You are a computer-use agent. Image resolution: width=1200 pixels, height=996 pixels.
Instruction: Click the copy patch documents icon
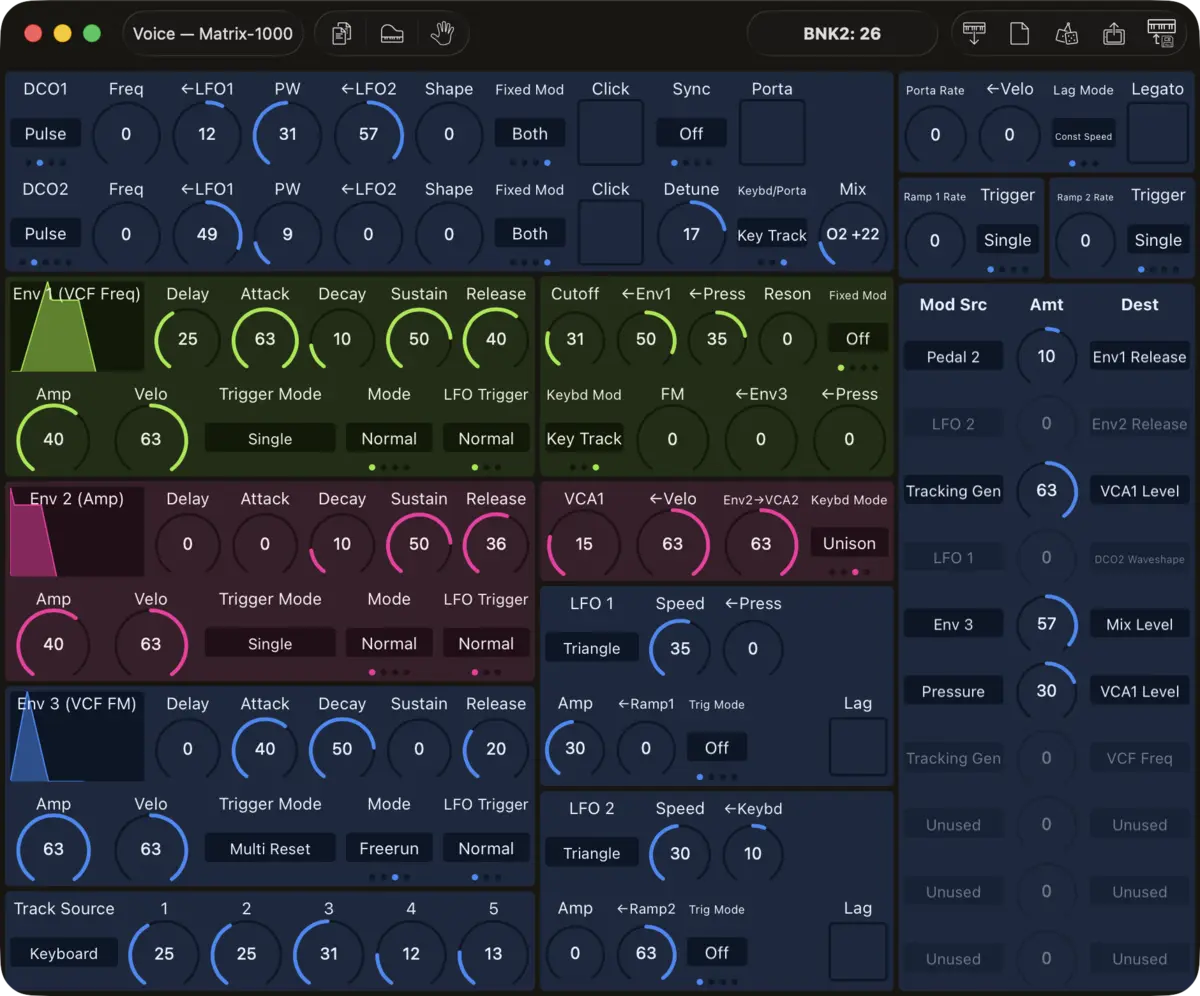341,34
